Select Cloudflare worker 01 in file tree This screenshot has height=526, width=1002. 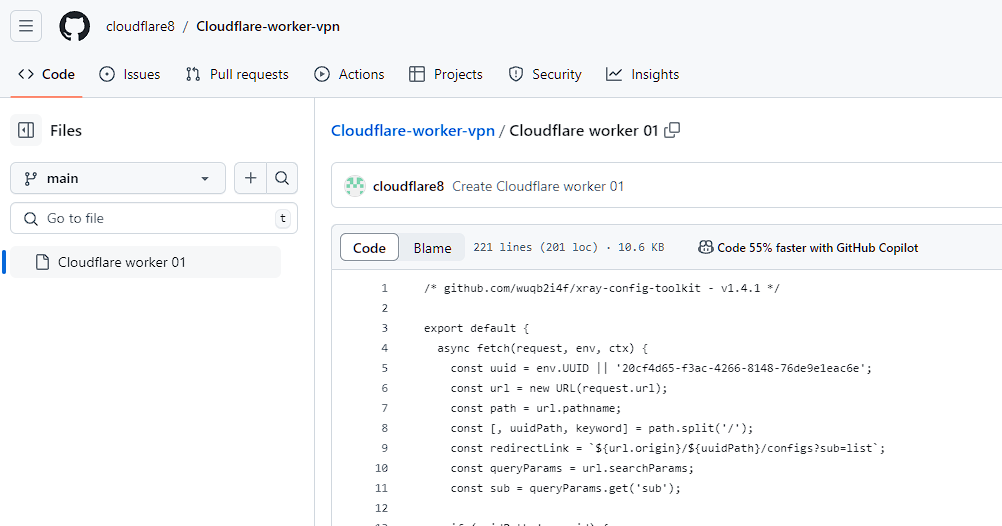[x=122, y=262]
